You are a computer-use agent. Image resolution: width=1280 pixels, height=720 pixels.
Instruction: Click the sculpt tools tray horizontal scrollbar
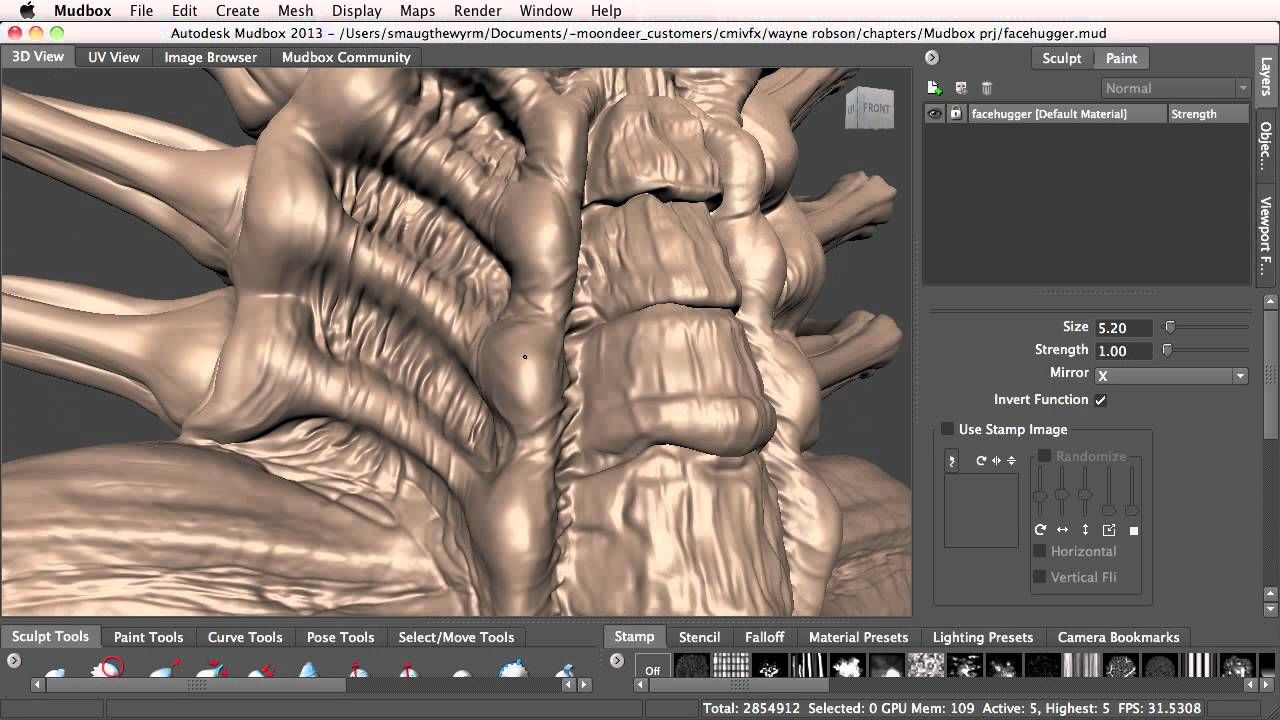(x=195, y=685)
